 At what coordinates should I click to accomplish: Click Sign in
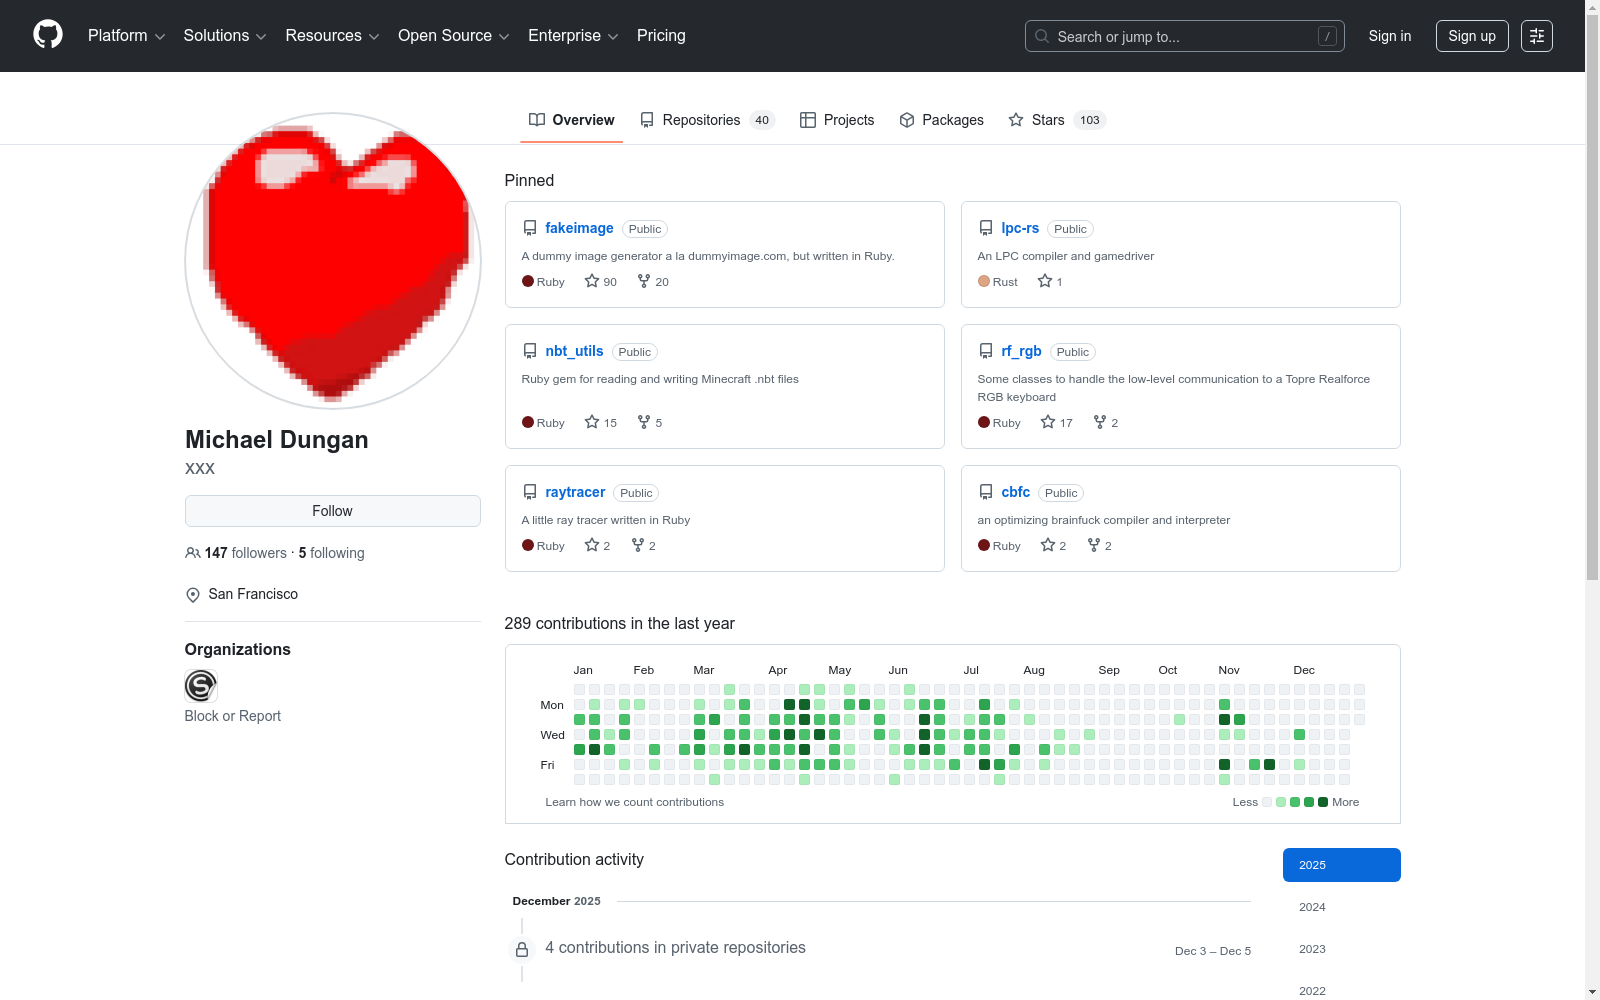[x=1390, y=36]
